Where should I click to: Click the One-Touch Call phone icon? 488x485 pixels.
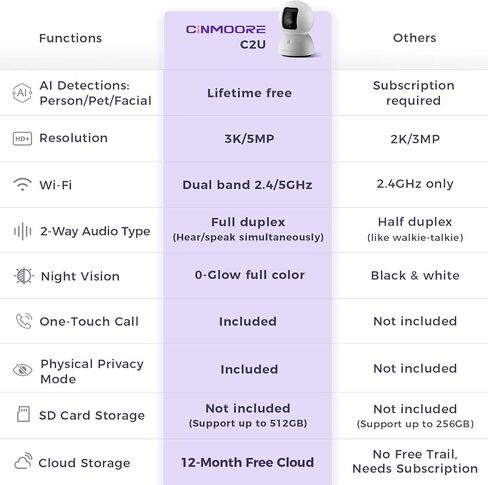pos(24,321)
